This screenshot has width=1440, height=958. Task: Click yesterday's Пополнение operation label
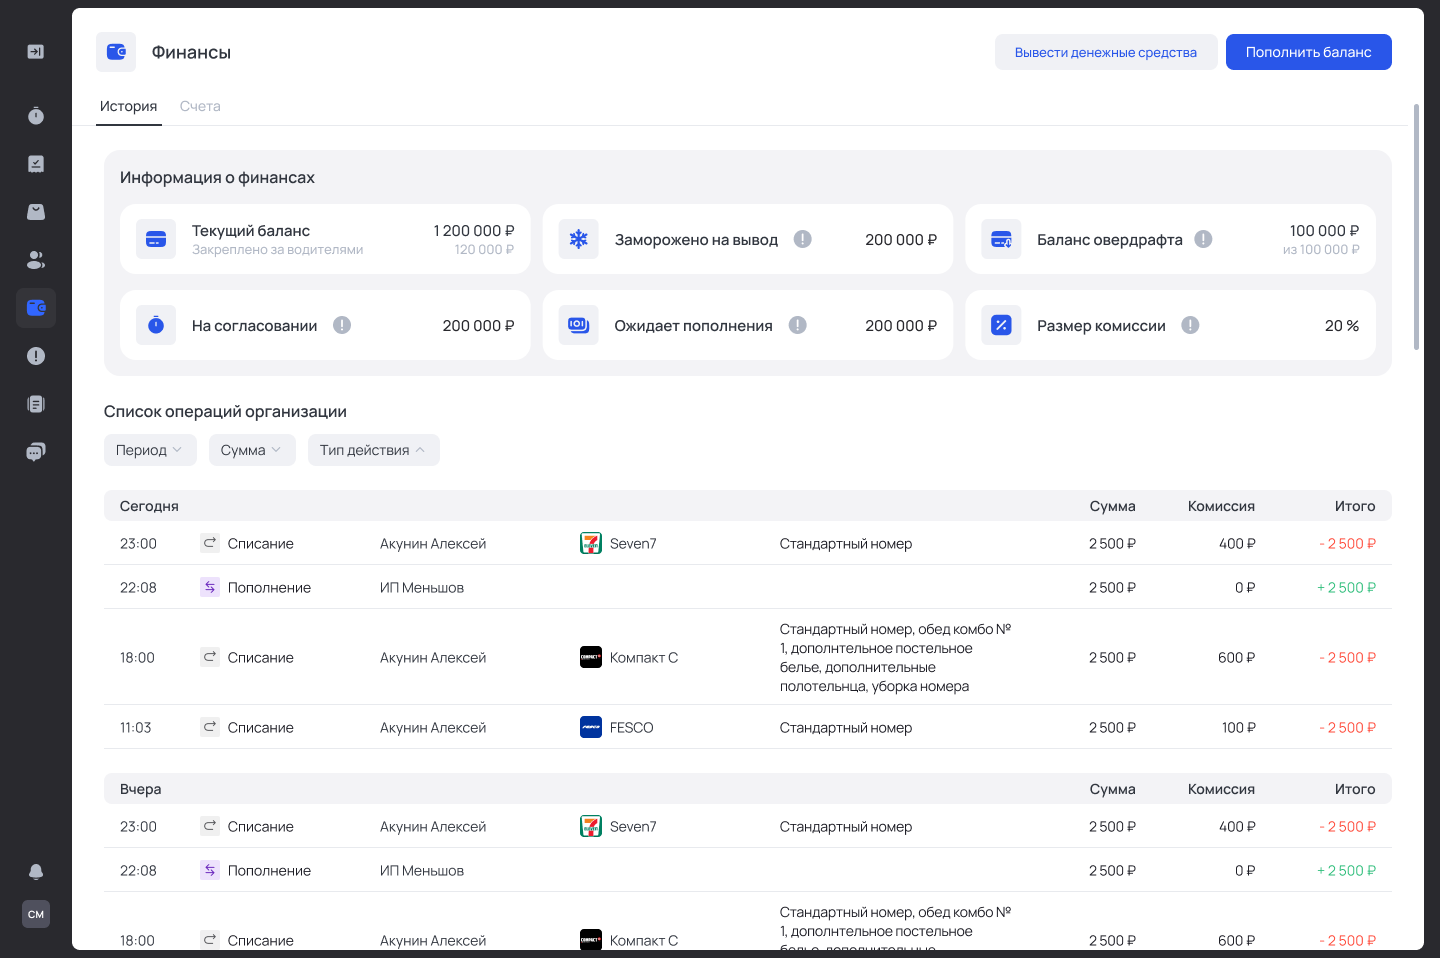point(269,870)
